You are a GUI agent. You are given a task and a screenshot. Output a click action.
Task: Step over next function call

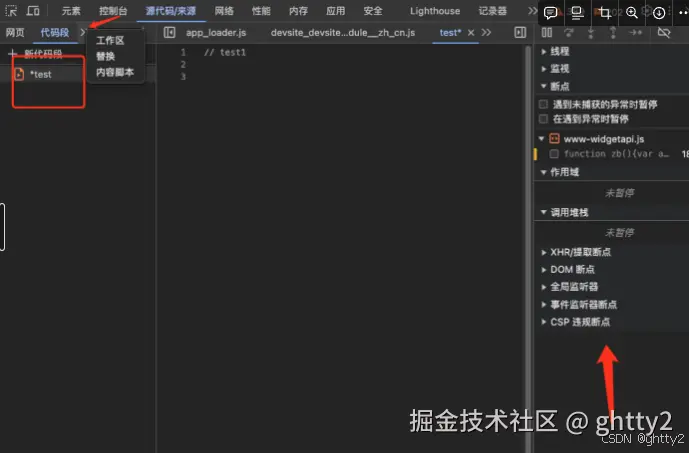[x=569, y=33]
